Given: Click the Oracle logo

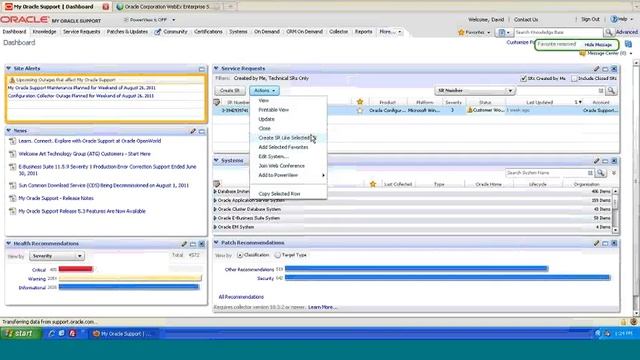Looking at the screenshot, I should (24, 20).
